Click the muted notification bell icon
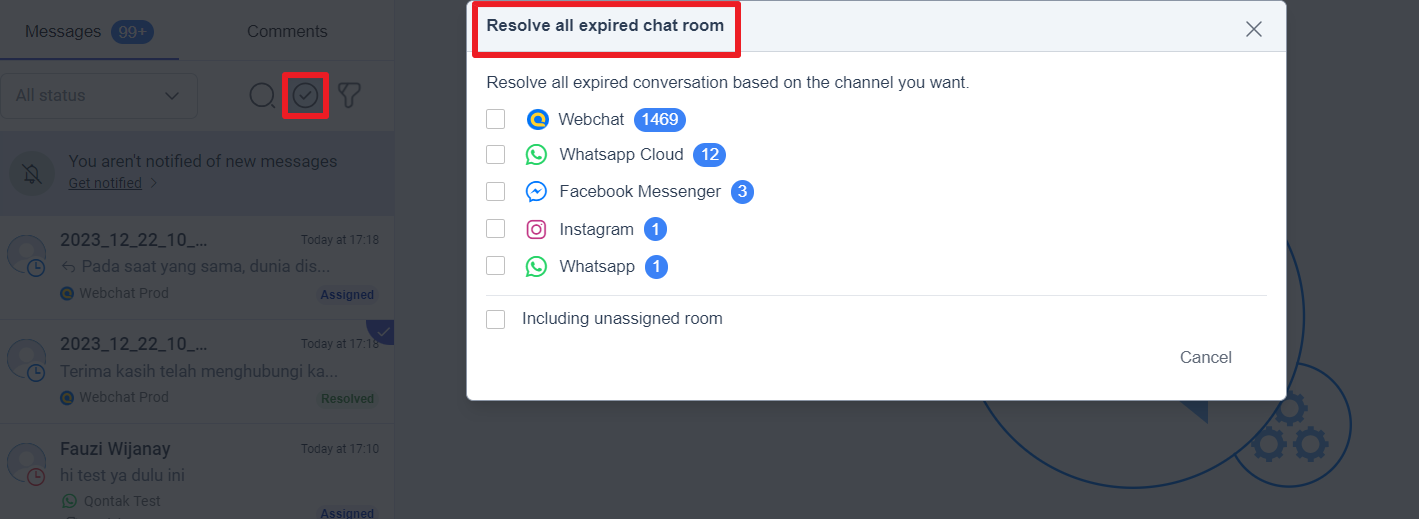 (x=32, y=174)
